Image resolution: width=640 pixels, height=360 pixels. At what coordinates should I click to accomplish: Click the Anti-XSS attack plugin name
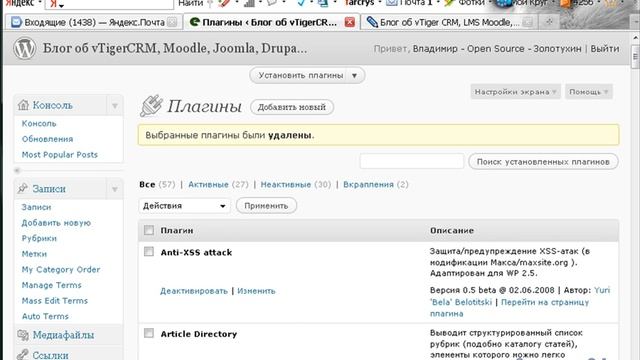click(x=196, y=252)
